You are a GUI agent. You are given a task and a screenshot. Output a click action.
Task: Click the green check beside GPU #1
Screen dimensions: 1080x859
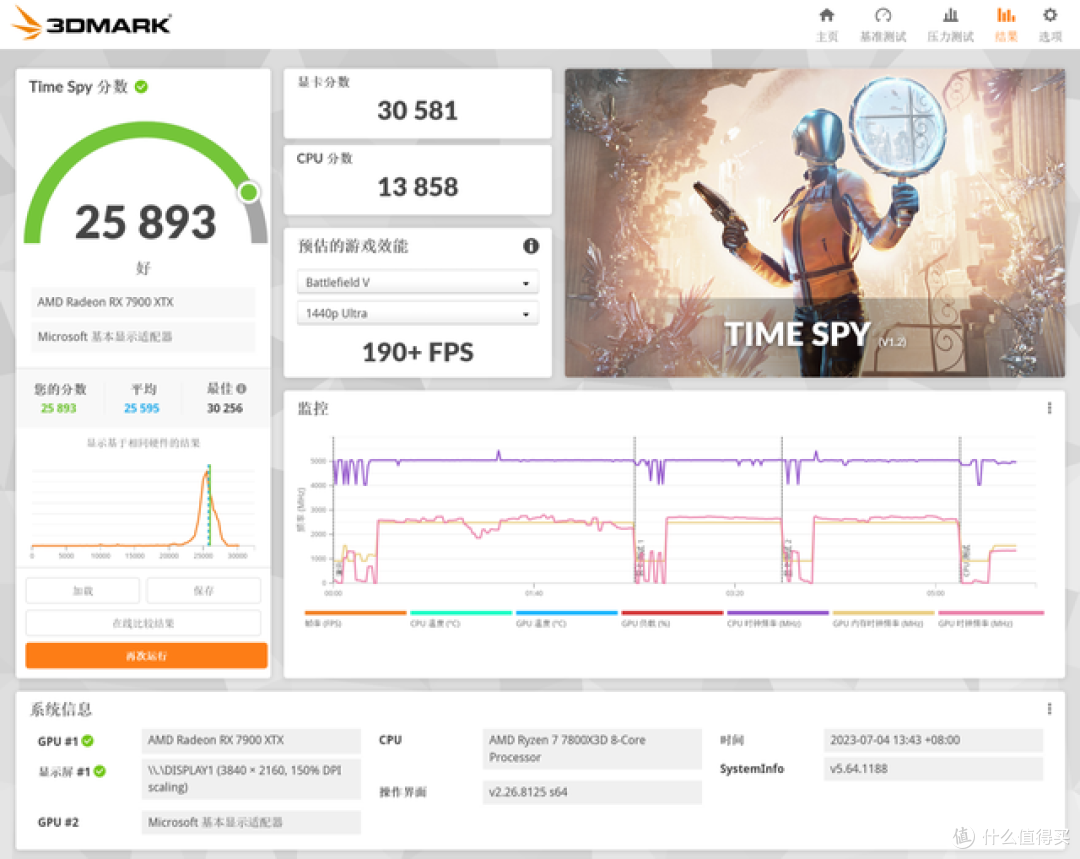(87, 741)
